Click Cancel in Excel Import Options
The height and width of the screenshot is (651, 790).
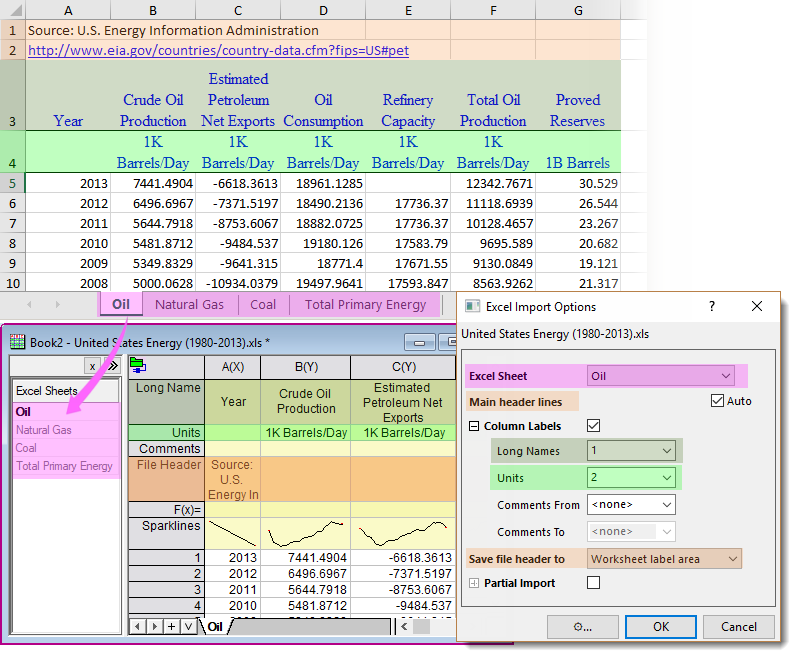tap(739, 627)
